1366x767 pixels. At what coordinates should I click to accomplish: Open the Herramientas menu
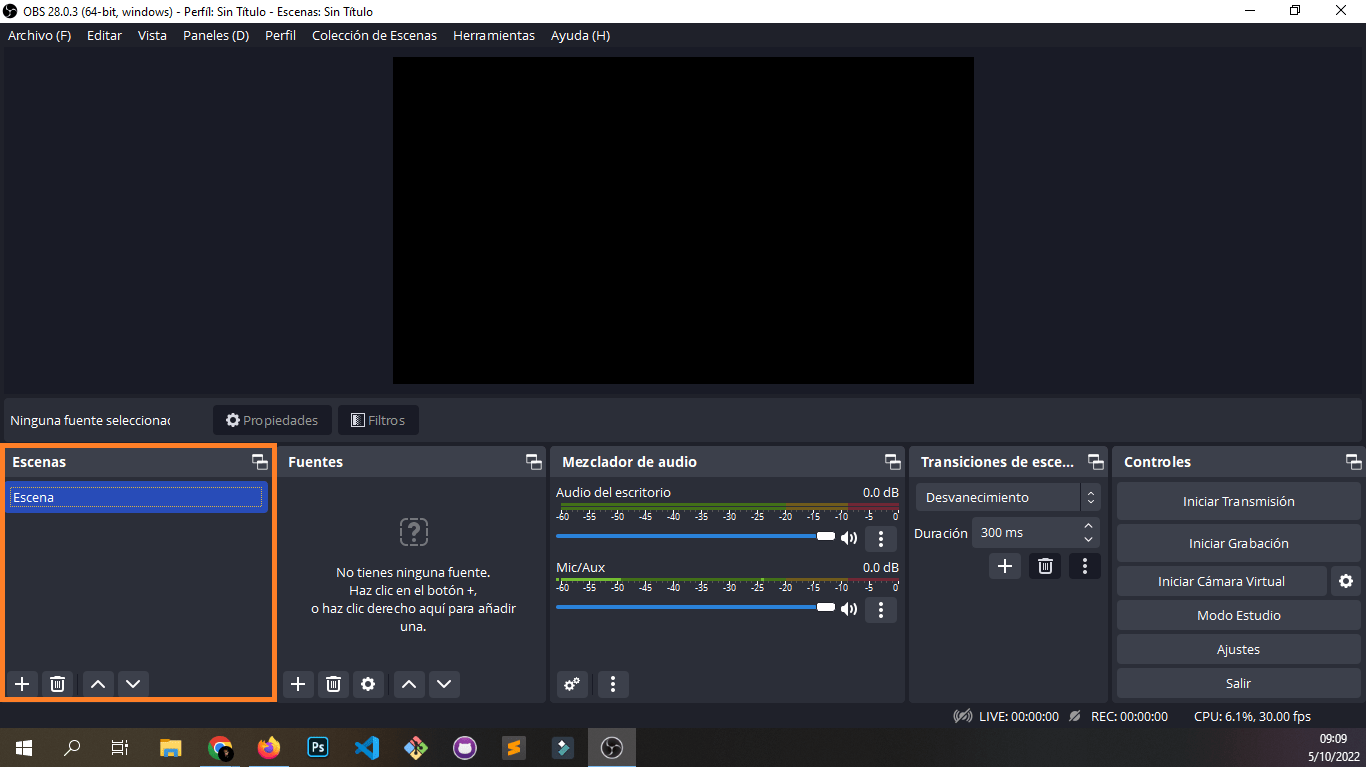point(493,35)
